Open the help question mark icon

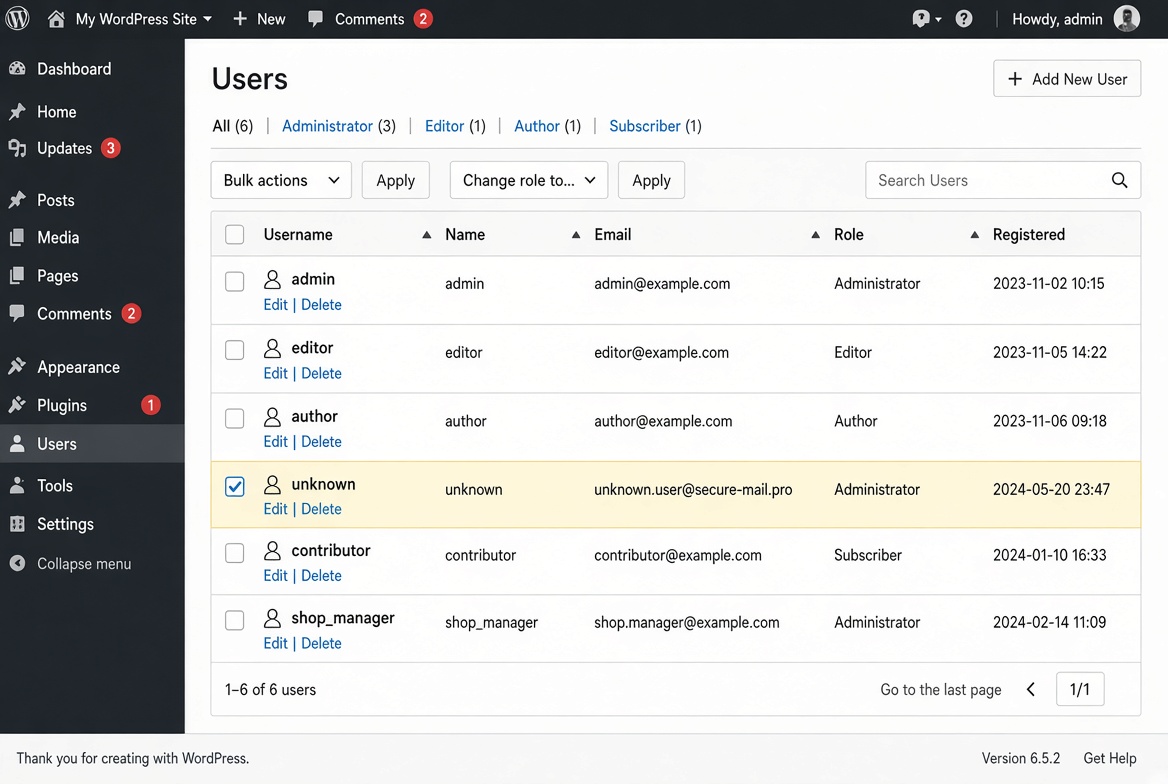click(x=964, y=19)
